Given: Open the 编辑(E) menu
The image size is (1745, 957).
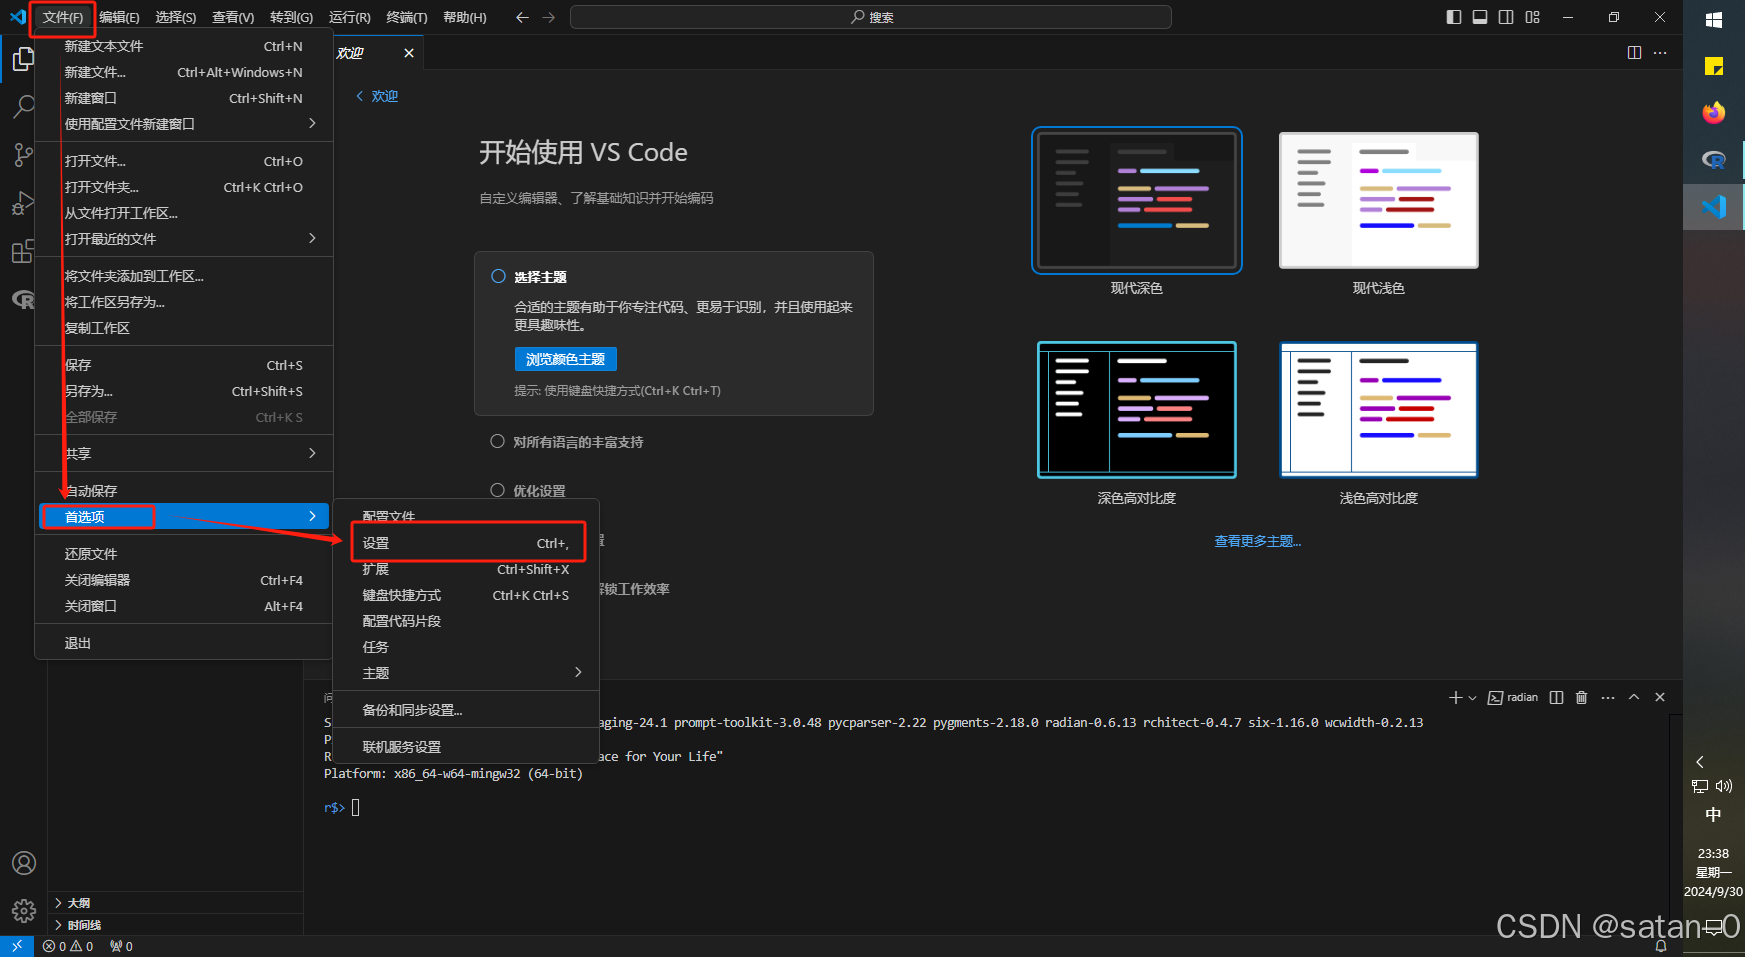Looking at the screenshot, I should 119,18.
